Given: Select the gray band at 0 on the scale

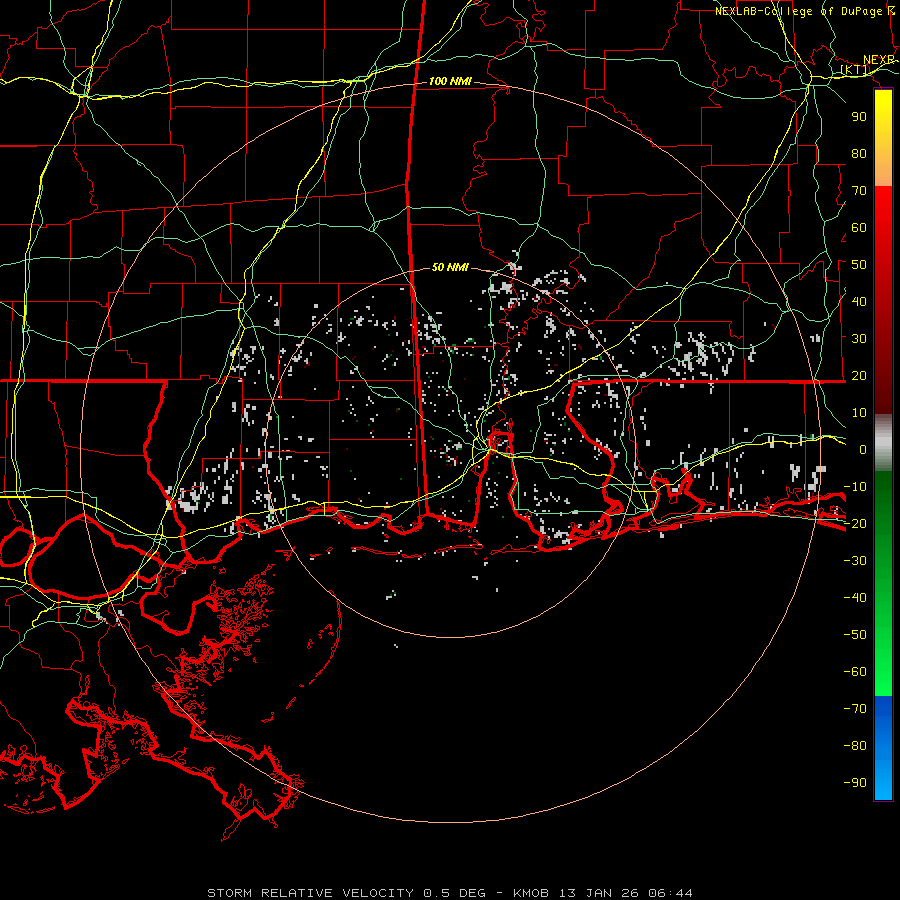Looking at the screenshot, I should pyautogui.click(x=883, y=443).
